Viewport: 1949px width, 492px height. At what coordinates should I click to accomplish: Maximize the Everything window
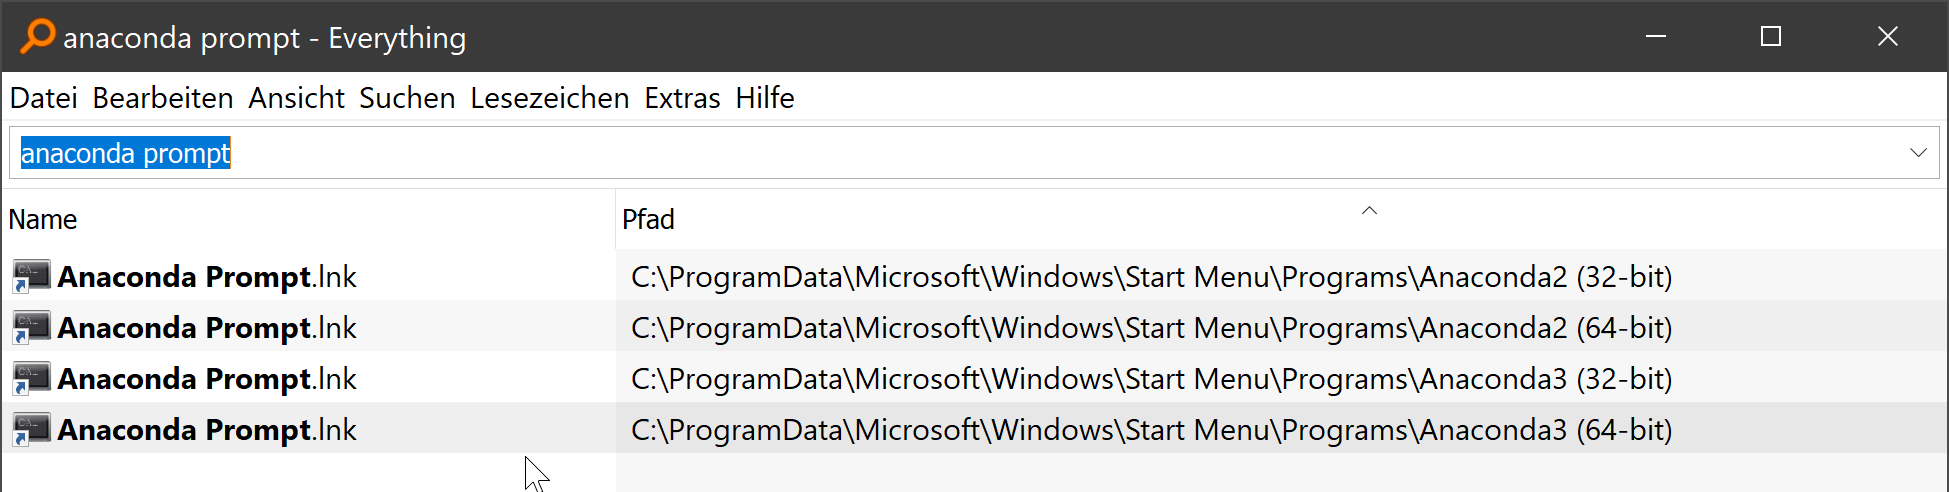(x=1771, y=36)
